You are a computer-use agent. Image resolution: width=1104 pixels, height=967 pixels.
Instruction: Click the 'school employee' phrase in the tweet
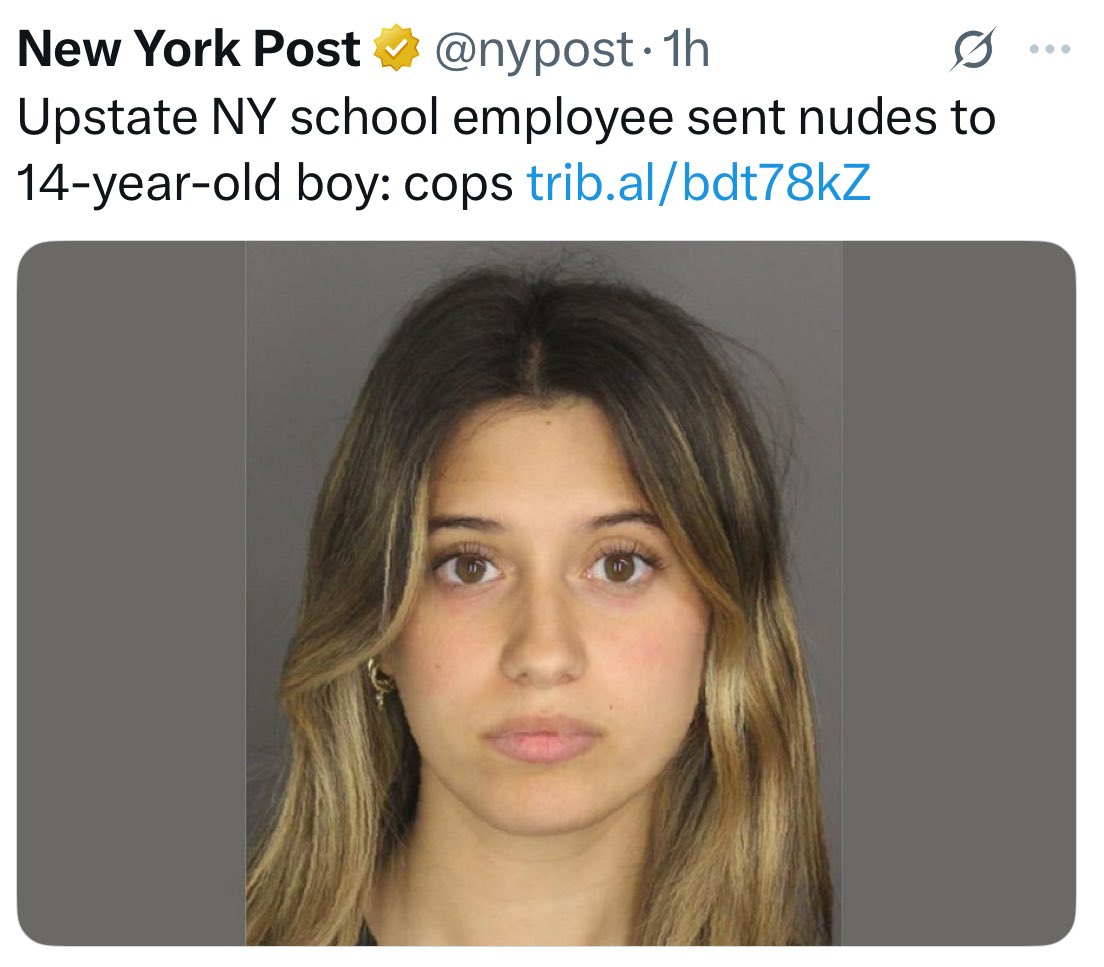482,118
